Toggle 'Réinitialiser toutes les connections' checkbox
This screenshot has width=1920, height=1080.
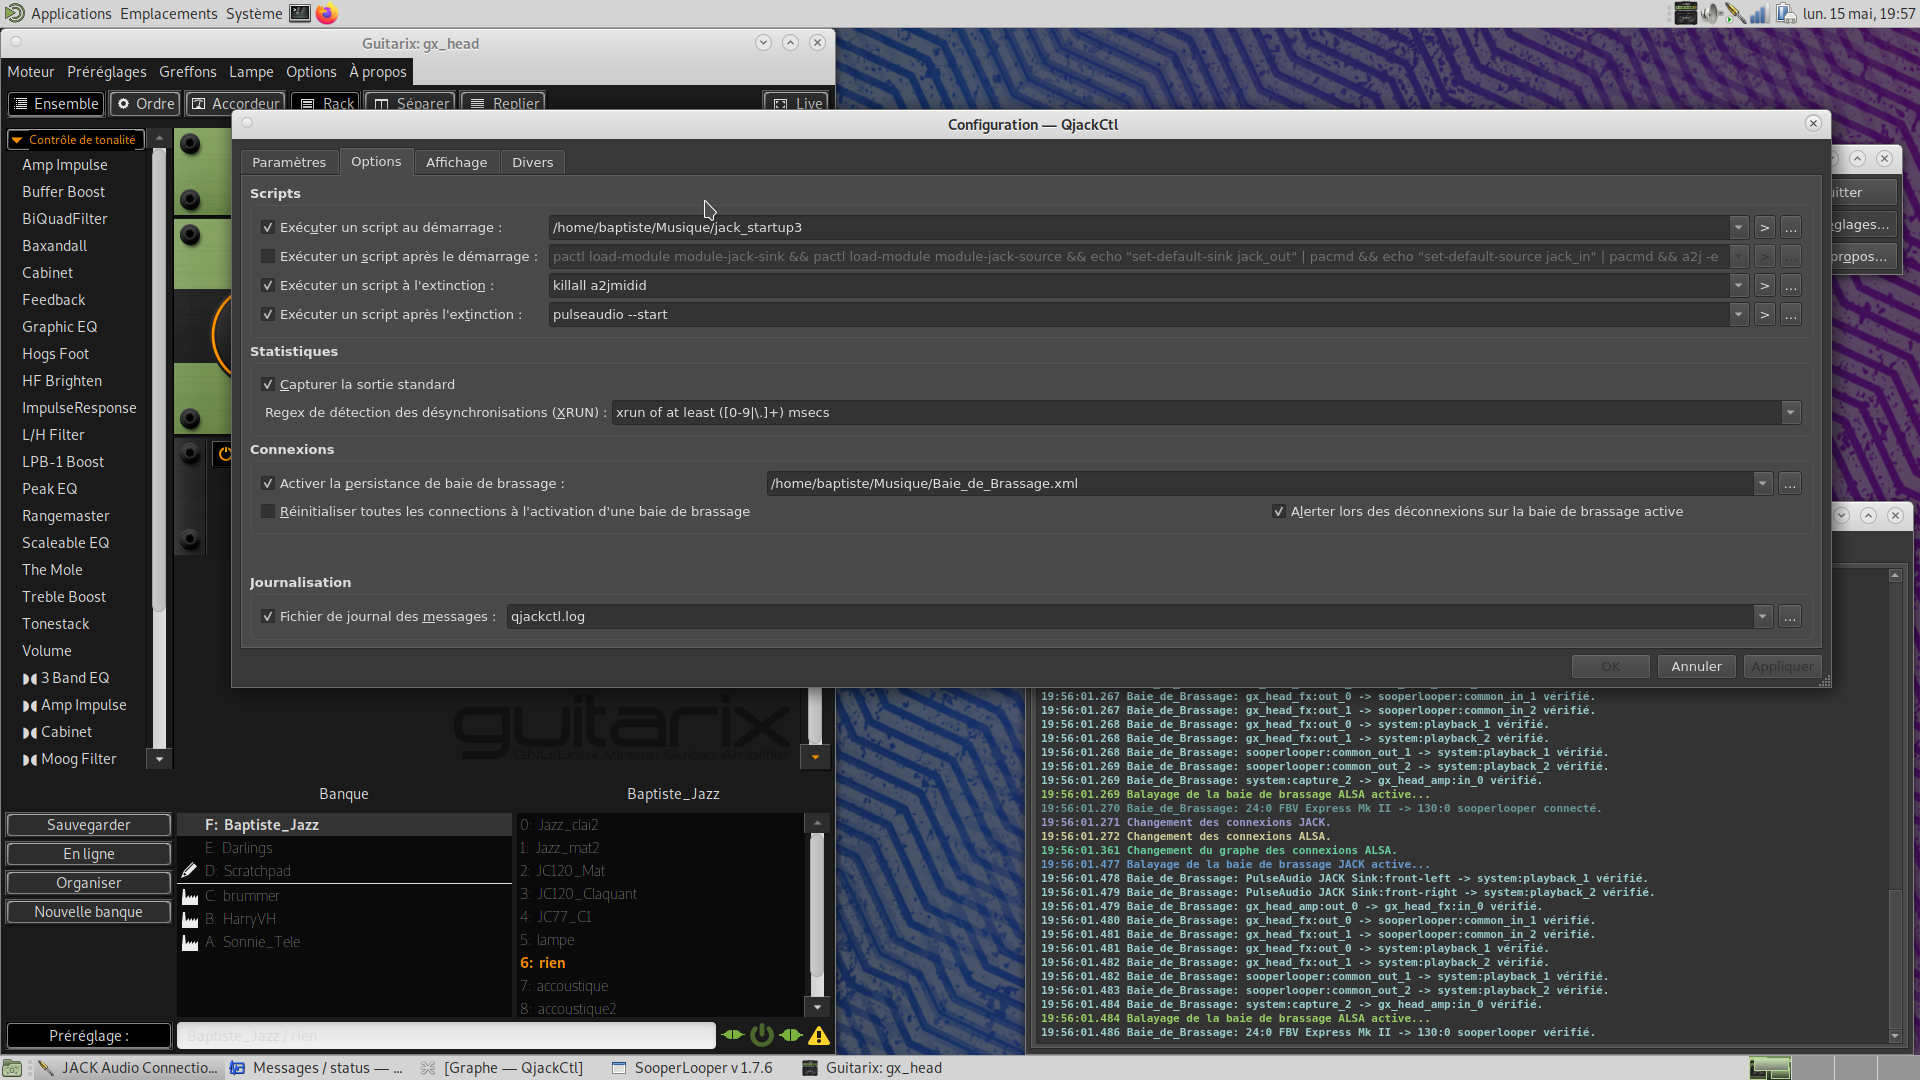pos(268,512)
